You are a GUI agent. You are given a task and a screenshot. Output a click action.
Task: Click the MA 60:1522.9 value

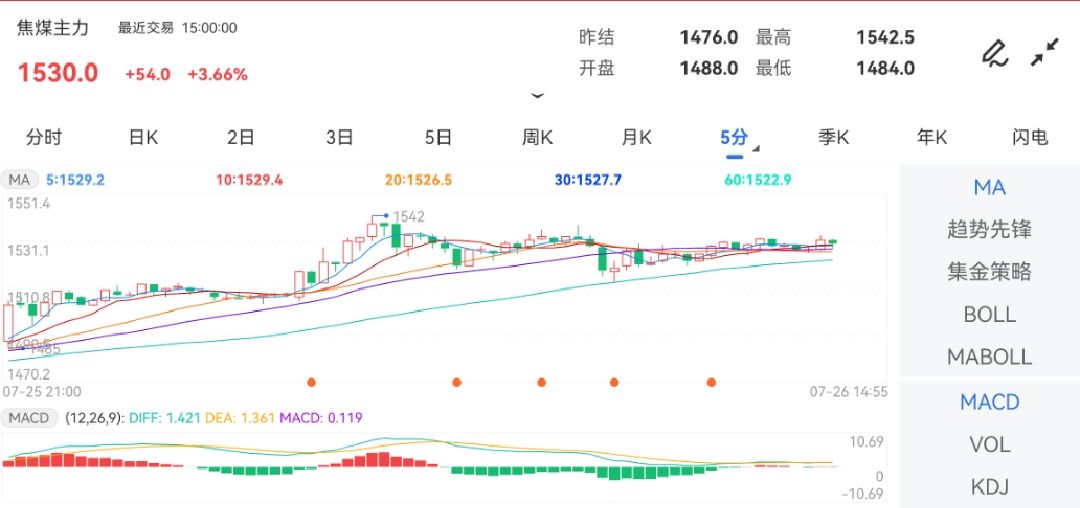pos(758,180)
